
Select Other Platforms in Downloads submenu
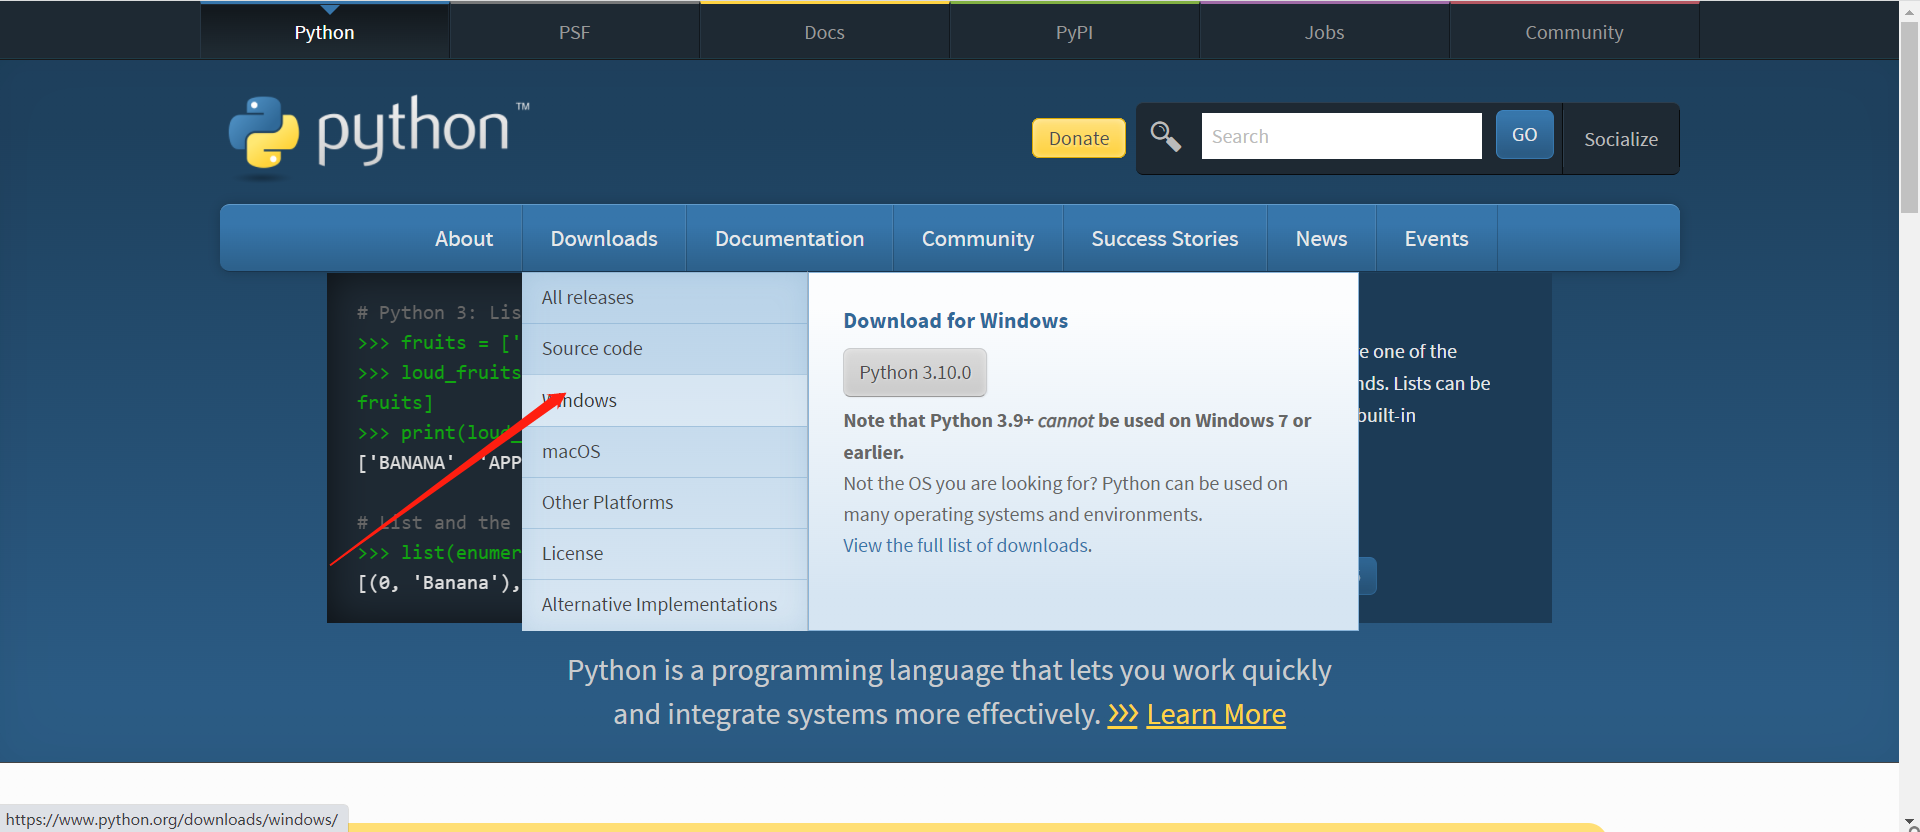pyautogui.click(x=665, y=503)
